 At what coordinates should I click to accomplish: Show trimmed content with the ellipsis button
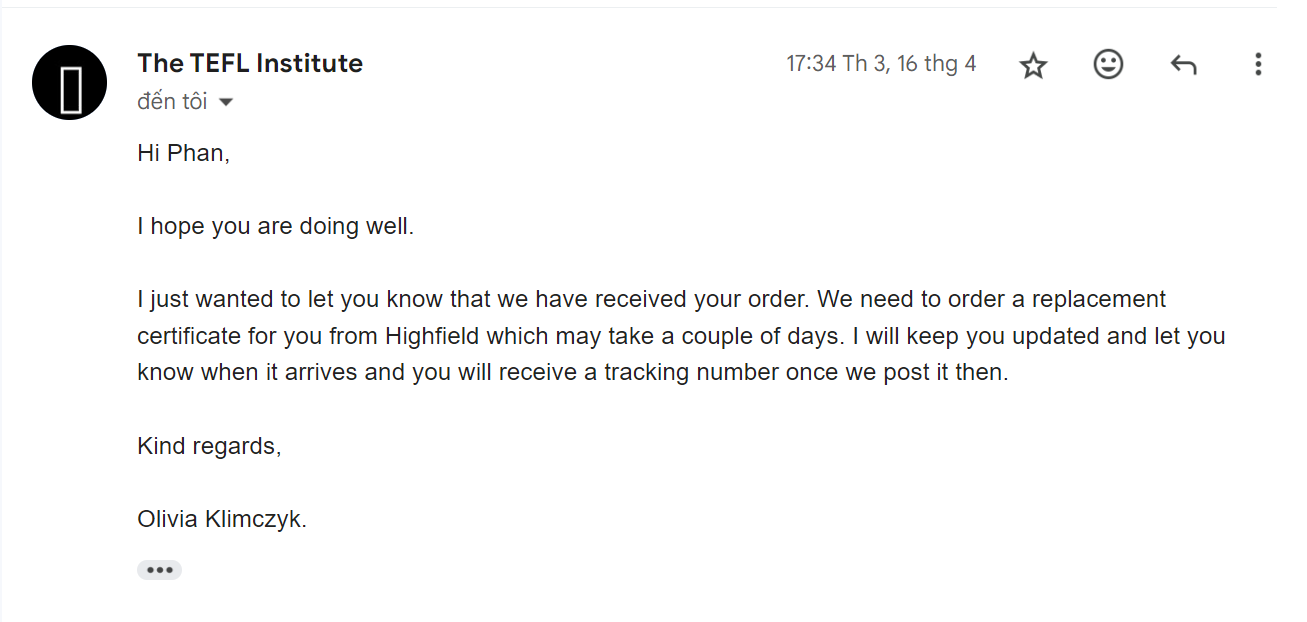pos(159,570)
